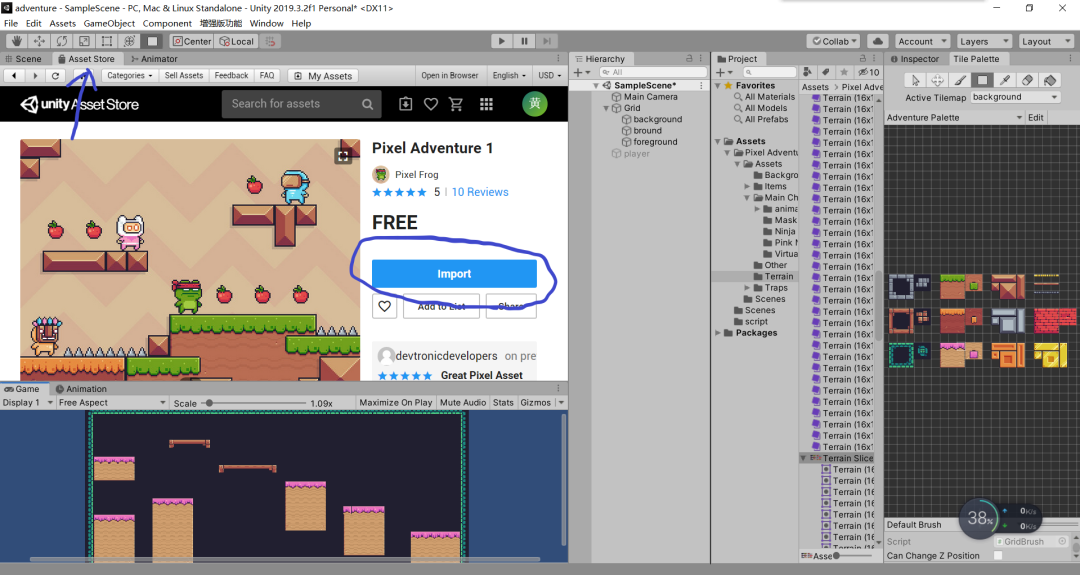Choose the Tile Palette paintbrush tool

click(960, 81)
